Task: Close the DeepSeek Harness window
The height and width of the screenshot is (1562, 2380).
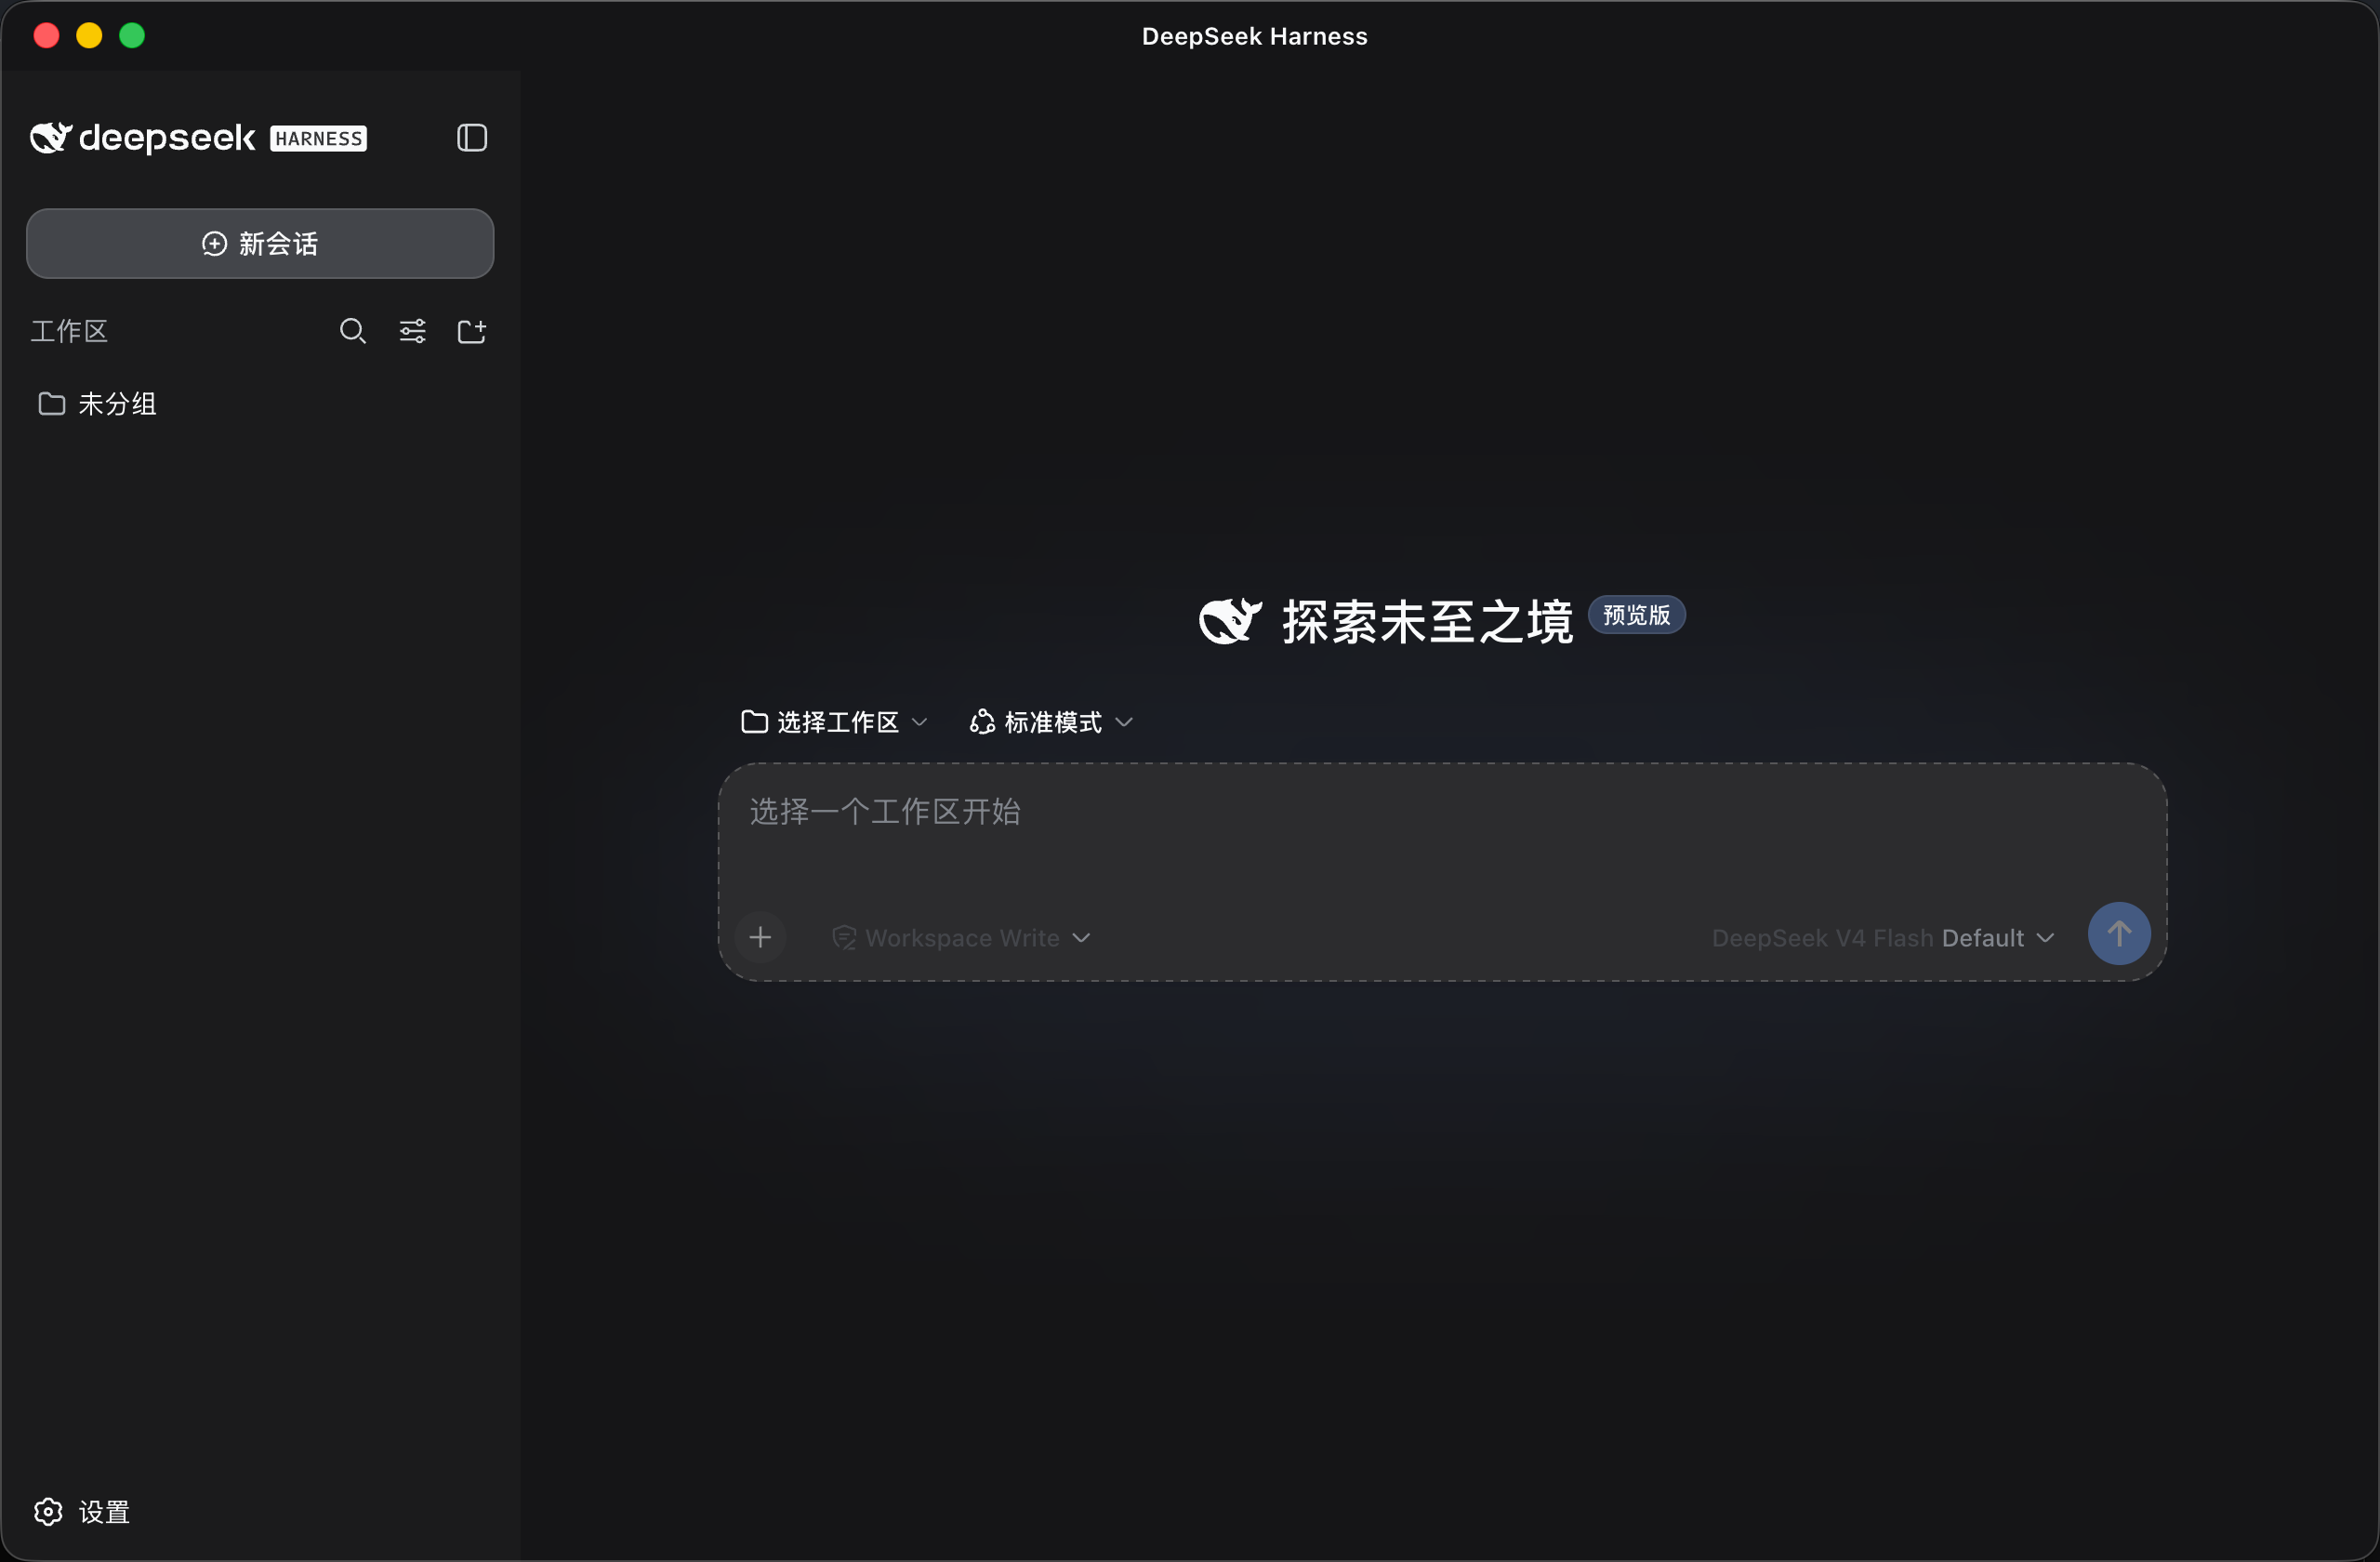Action: 46,36
